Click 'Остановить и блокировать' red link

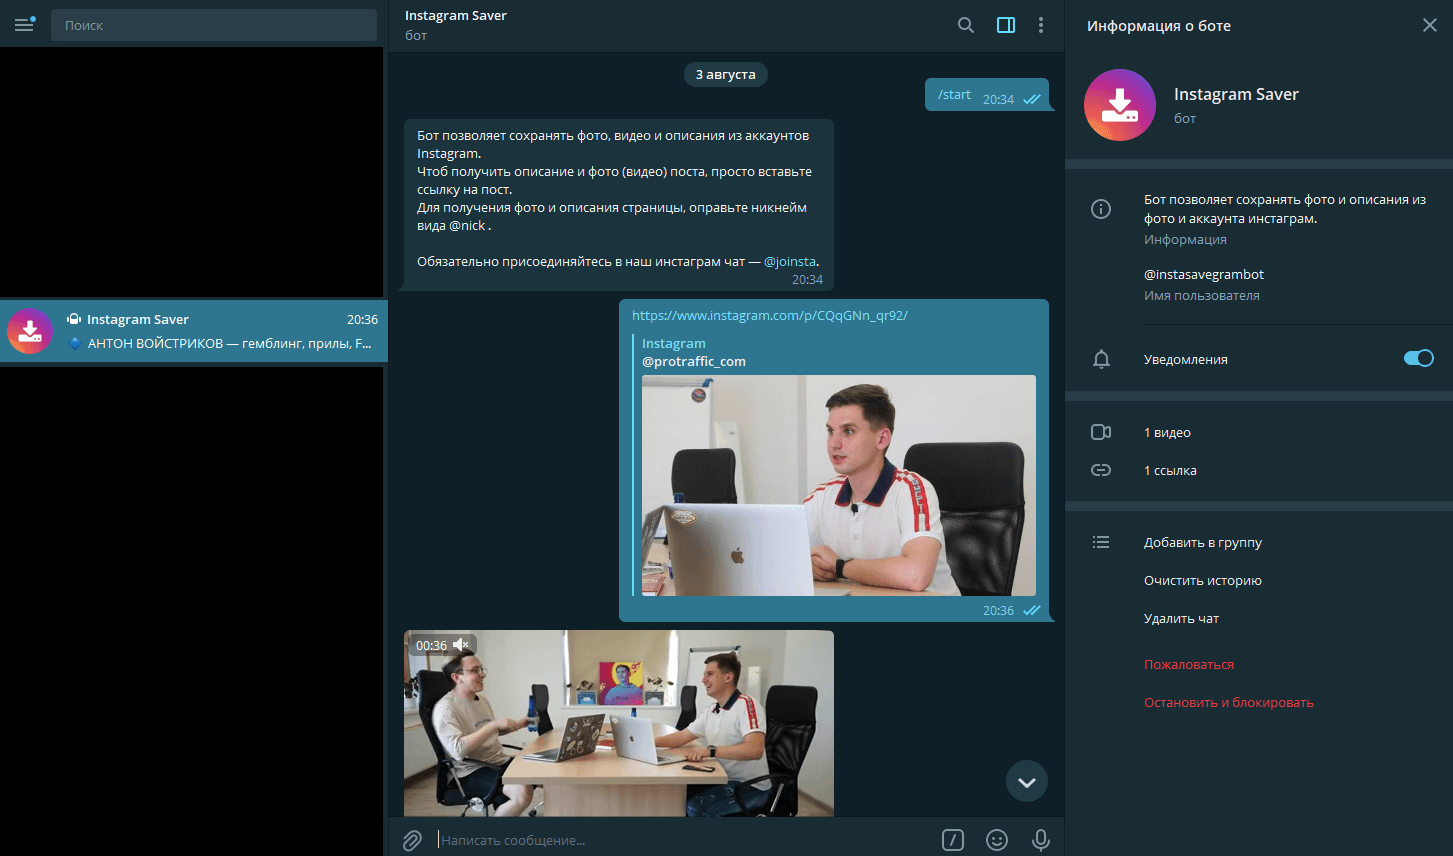[1229, 703]
